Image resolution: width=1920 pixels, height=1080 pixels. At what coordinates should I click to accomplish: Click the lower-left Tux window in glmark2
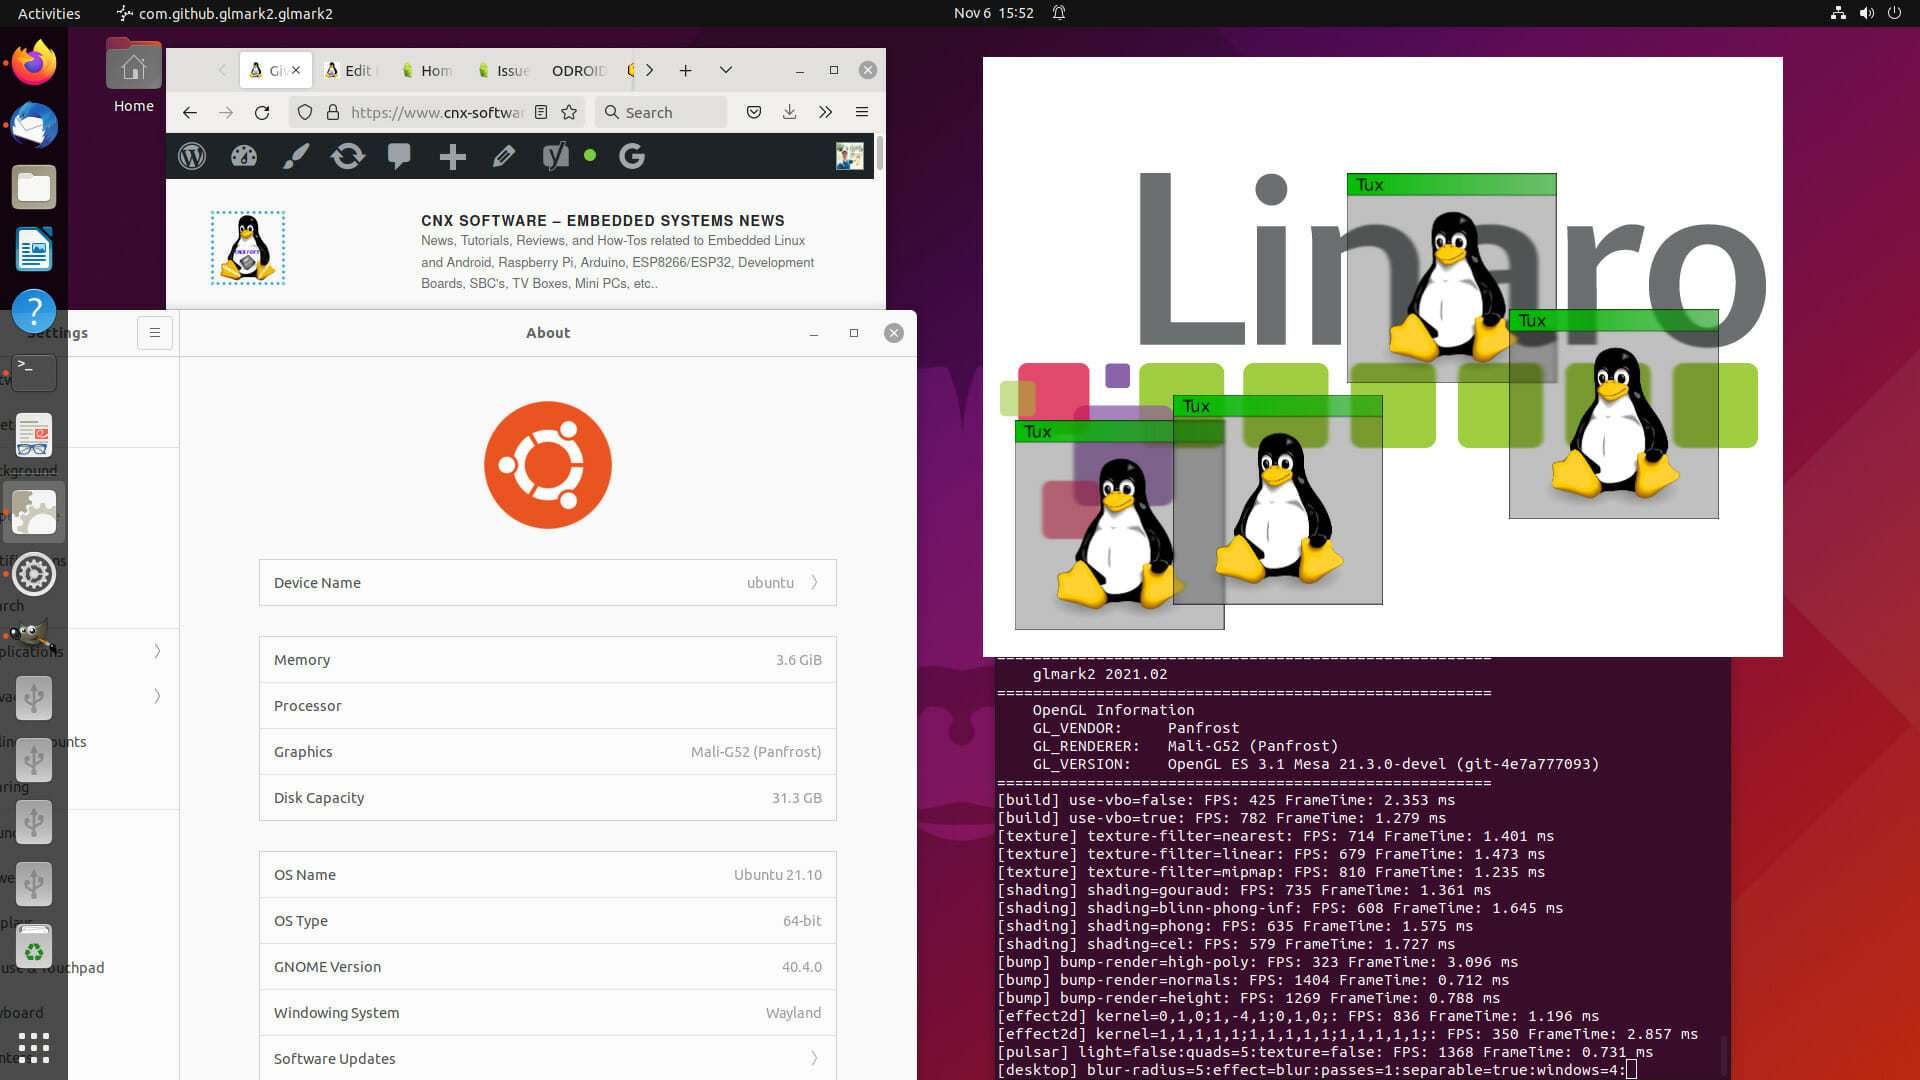pos(1094,525)
